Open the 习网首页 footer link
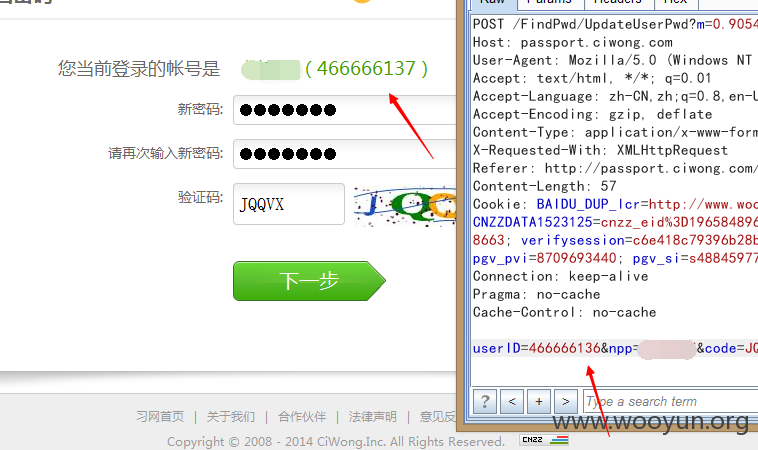Viewport: 758px width, 450px height. click(160, 416)
